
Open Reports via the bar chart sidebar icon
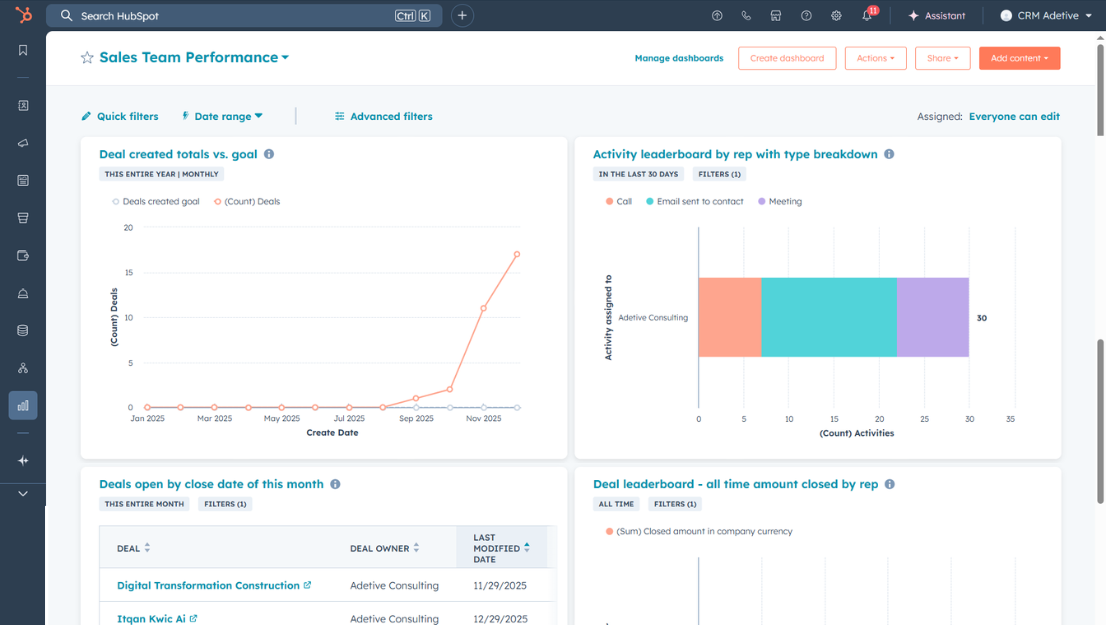pos(23,406)
